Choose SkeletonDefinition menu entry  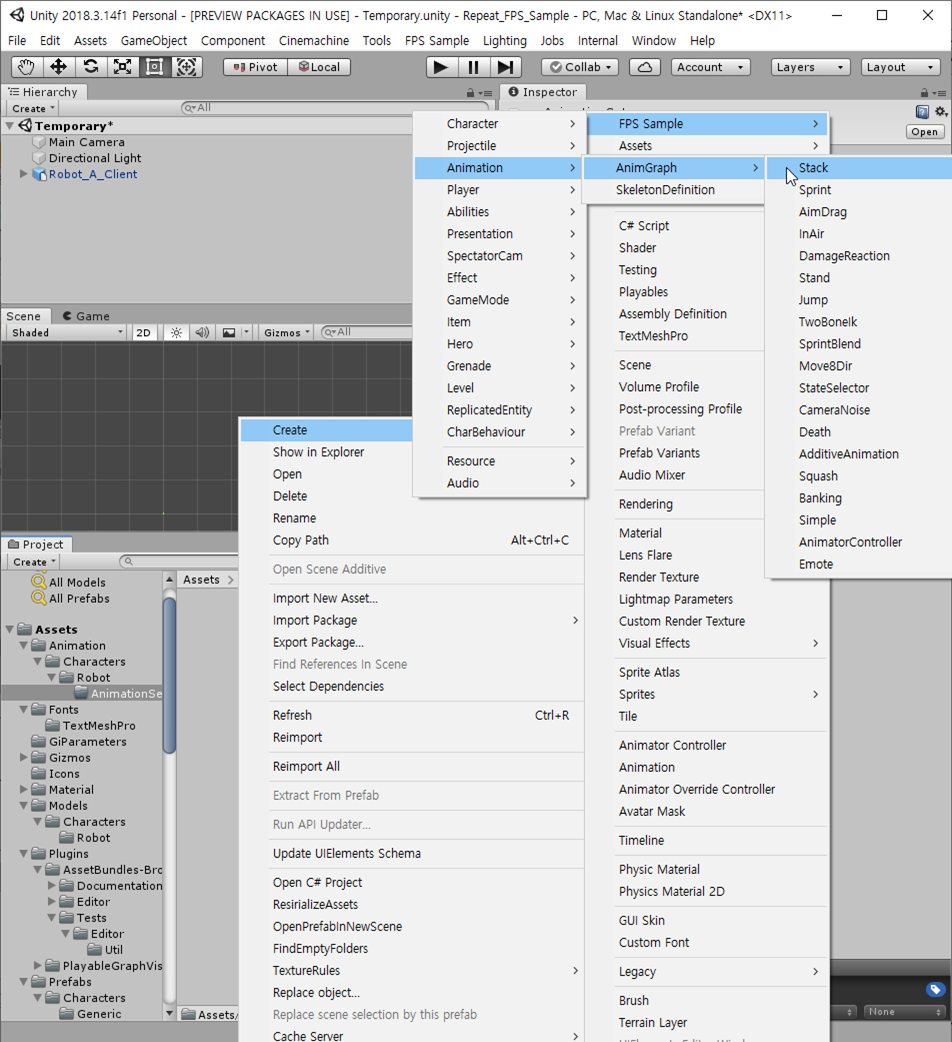click(673, 189)
